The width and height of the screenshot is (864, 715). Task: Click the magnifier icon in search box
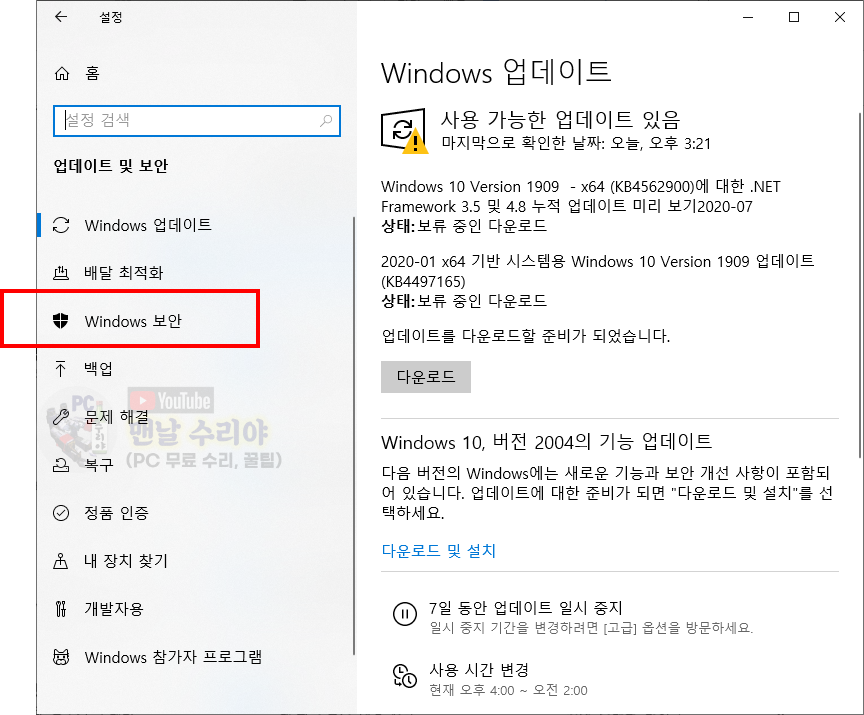point(326,120)
